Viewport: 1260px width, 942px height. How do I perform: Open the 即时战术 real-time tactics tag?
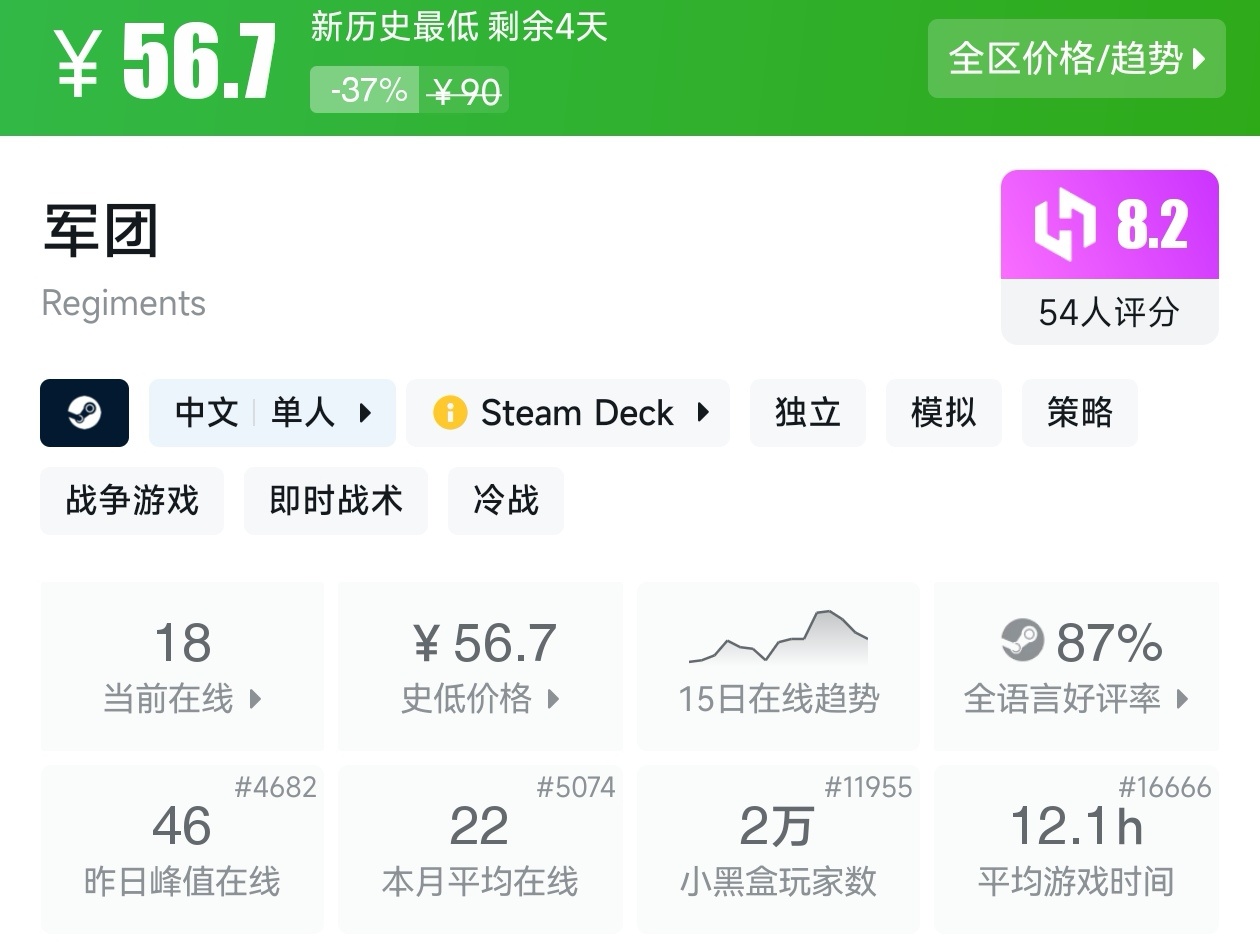335,501
